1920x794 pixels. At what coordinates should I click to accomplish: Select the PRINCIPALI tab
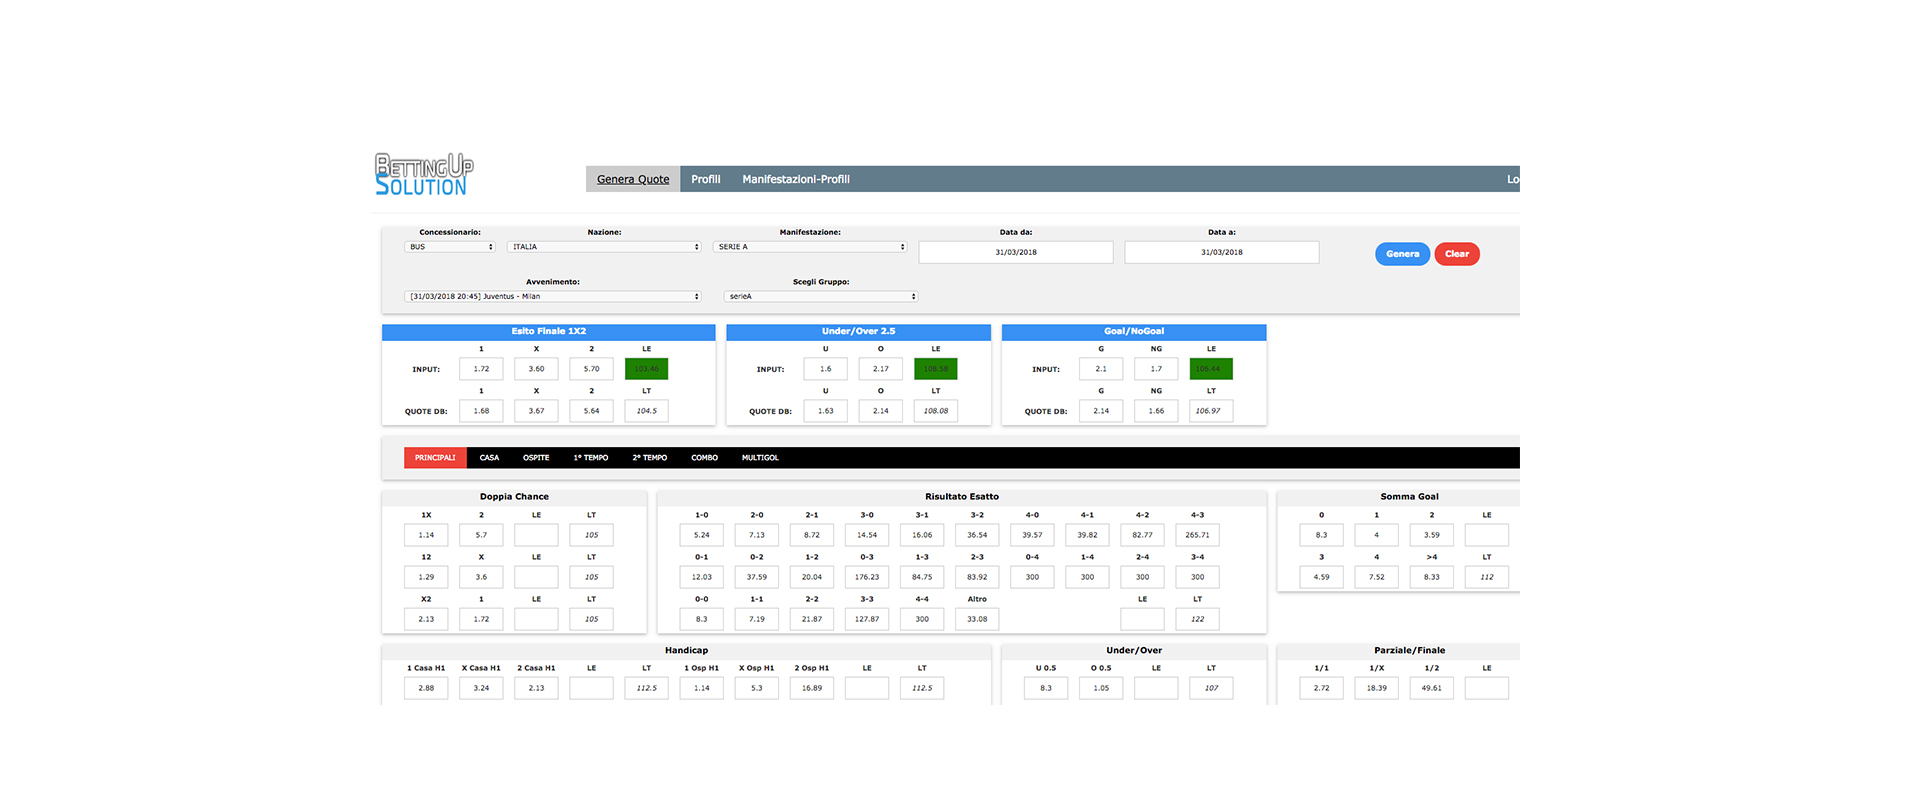(435, 458)
